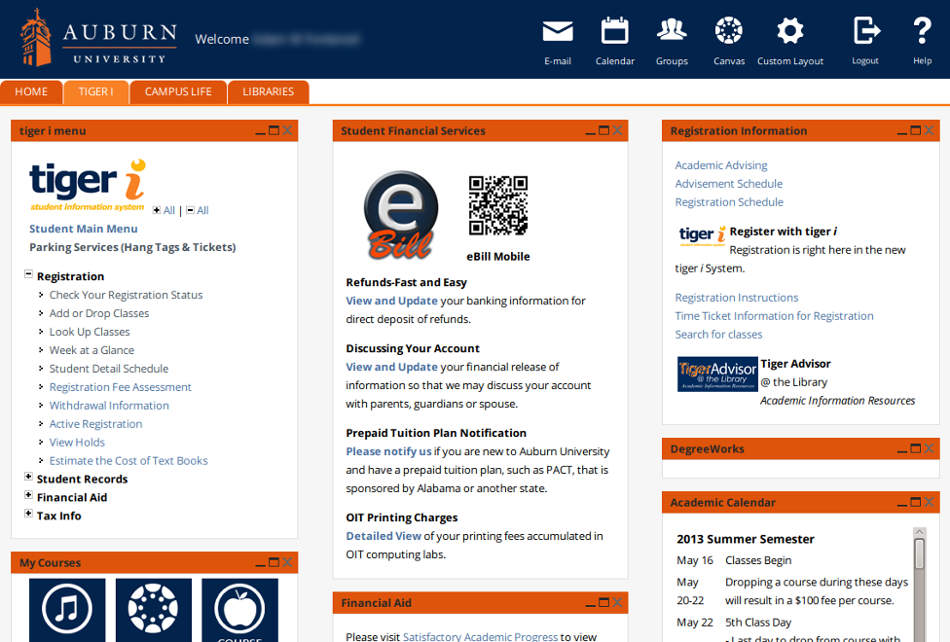Open Estimate the Cost of Text Books
The height and width of the screenshot is (642, 950).
click(x=128, y=461)
